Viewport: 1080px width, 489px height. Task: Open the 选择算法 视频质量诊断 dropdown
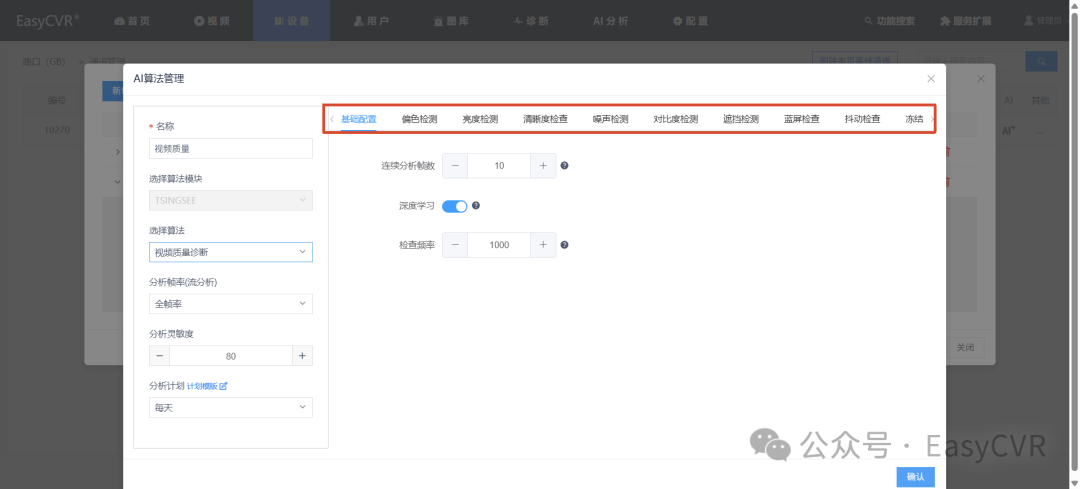(x=231, y=252)
